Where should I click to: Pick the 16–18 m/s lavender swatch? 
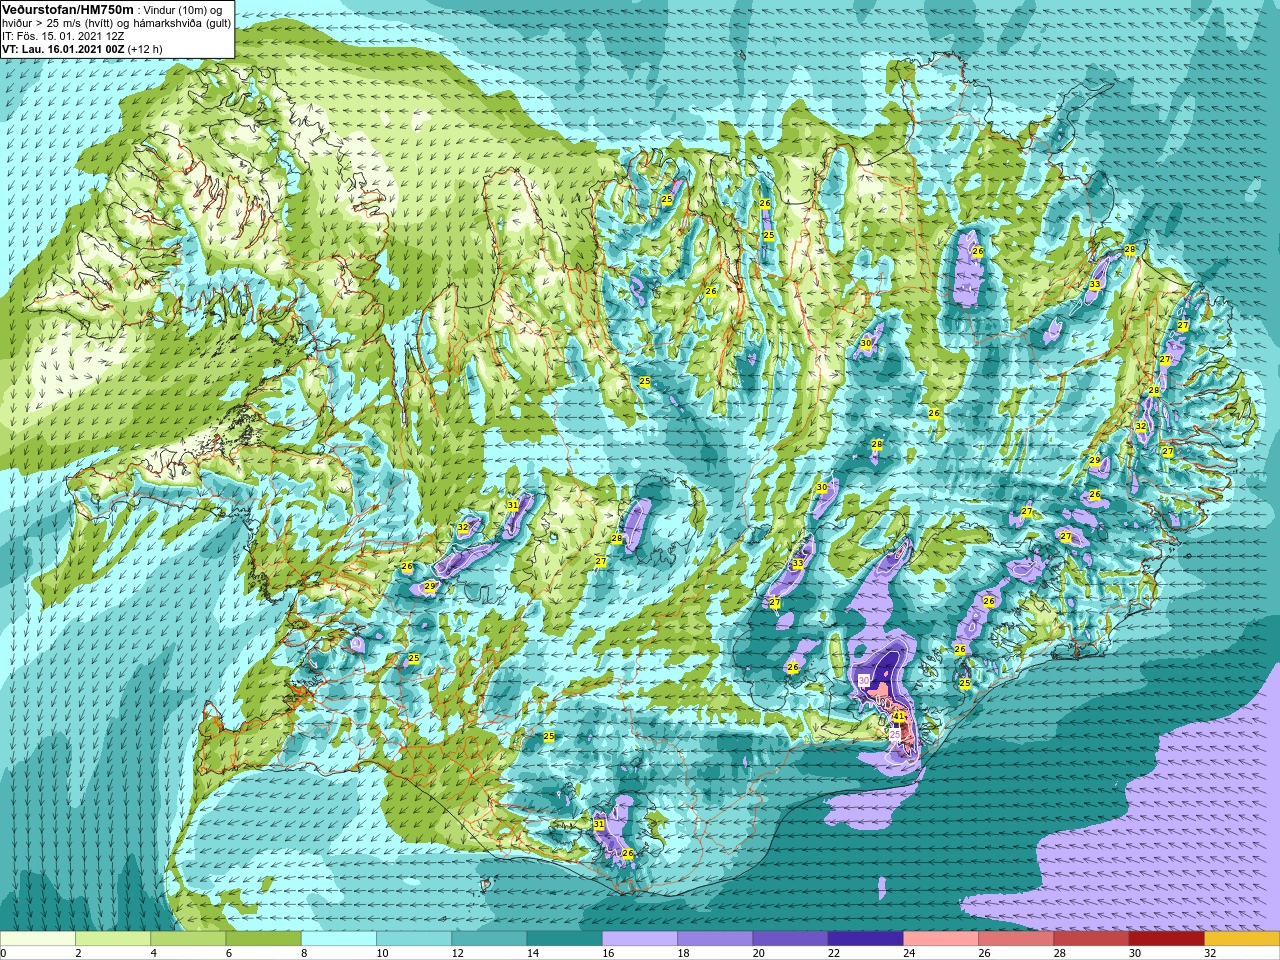[640, 939]
